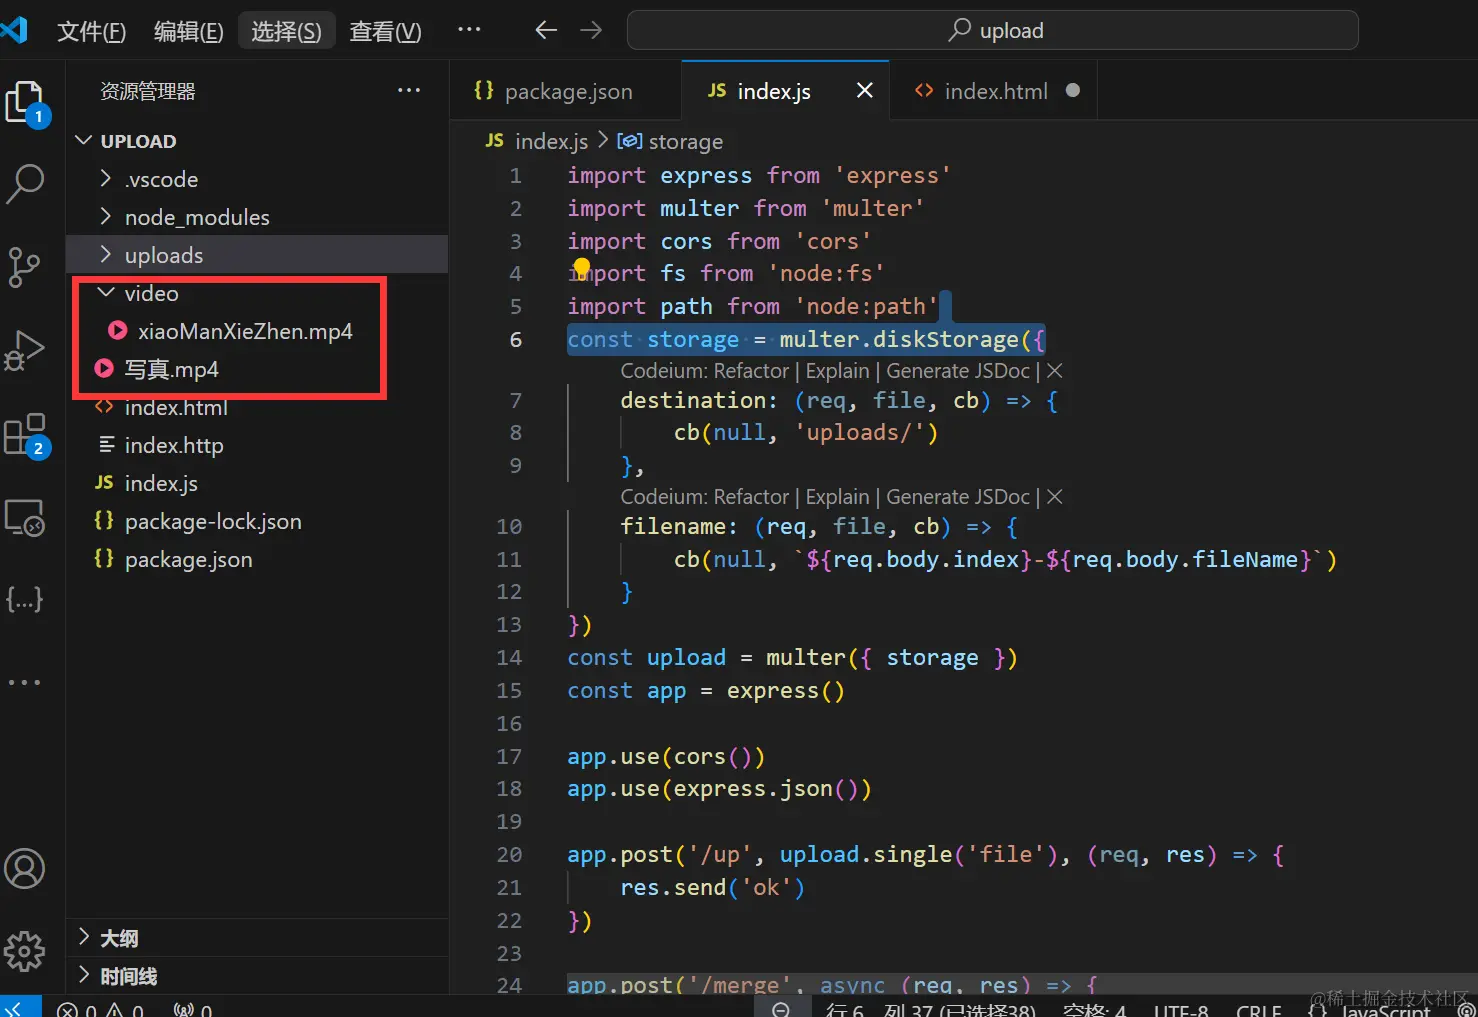This screenshot has height=1017, width=1478.
Task: Show more menu bar items
Action: (469, 30)
